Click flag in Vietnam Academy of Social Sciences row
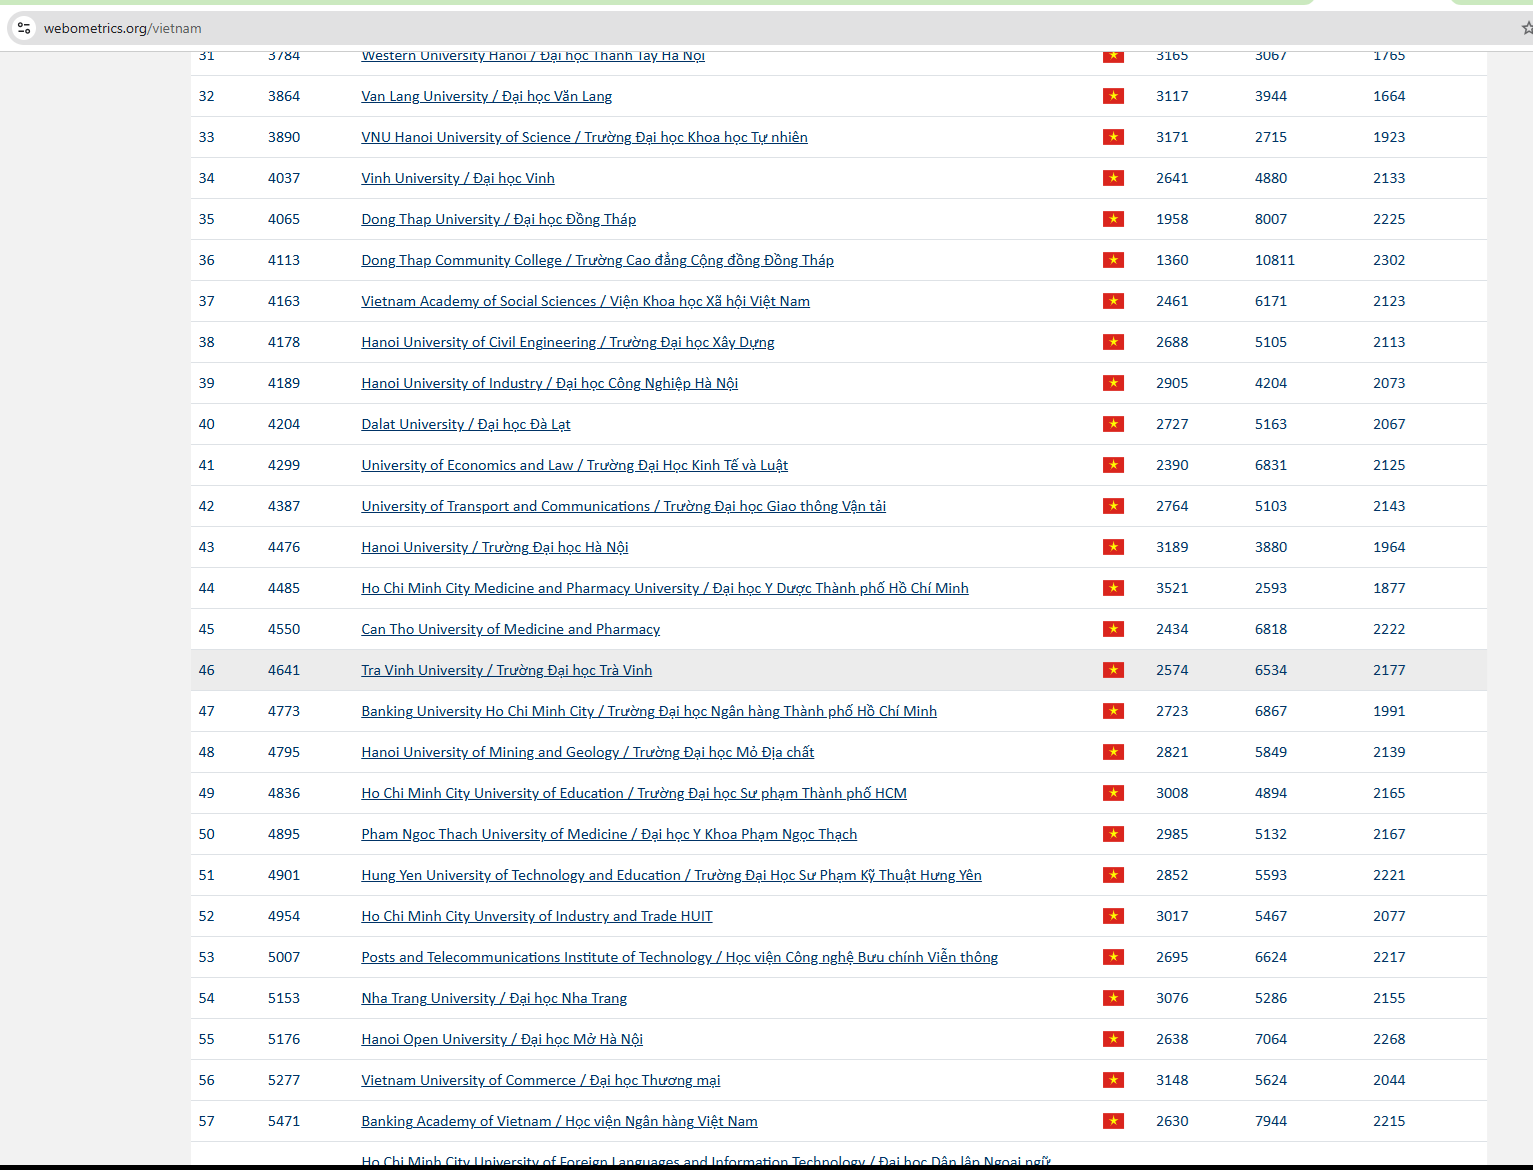 point(1113,301)
